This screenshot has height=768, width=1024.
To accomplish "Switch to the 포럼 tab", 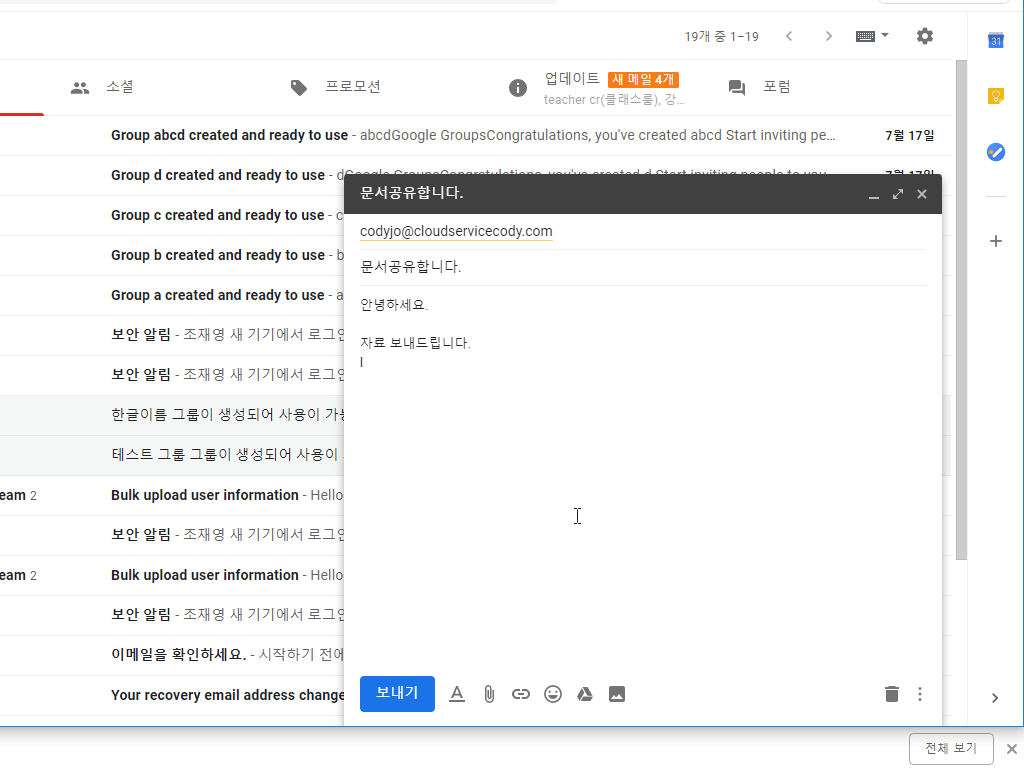I will (760, 87).
